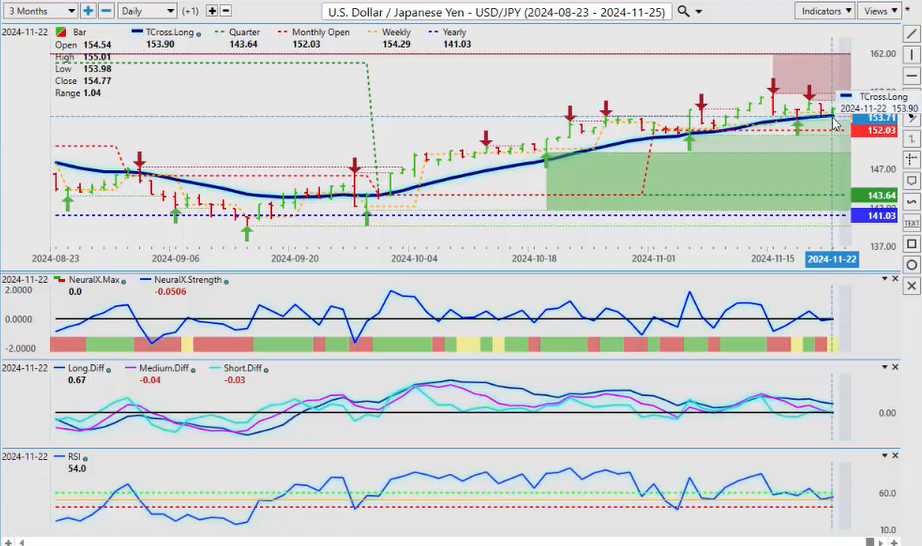Select the diagonal trend line drawing tool
Viewport: 922px width, 546px height.
[911, 34]
